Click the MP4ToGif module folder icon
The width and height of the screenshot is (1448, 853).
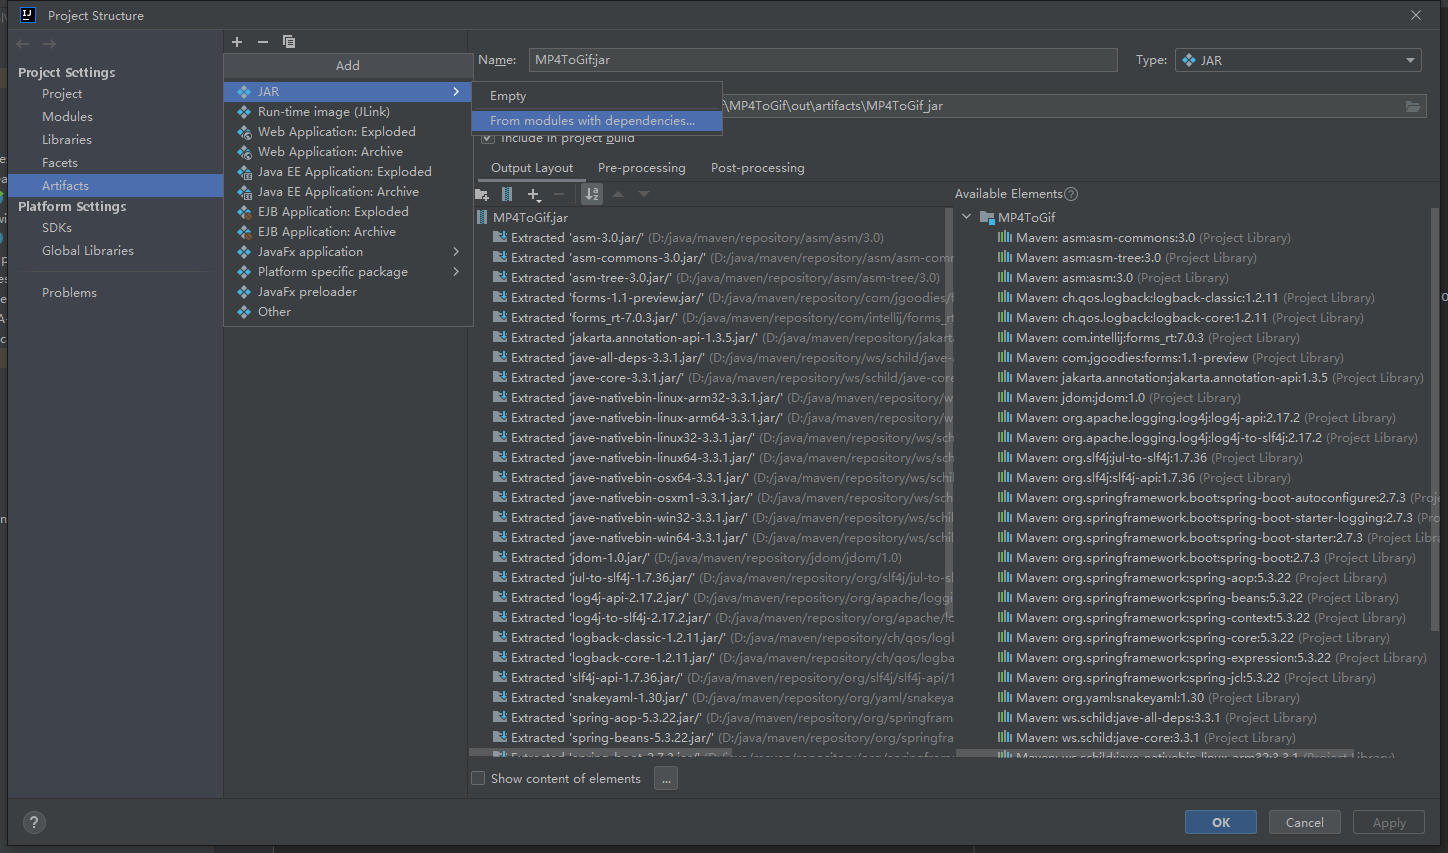(x=987, y=217)
